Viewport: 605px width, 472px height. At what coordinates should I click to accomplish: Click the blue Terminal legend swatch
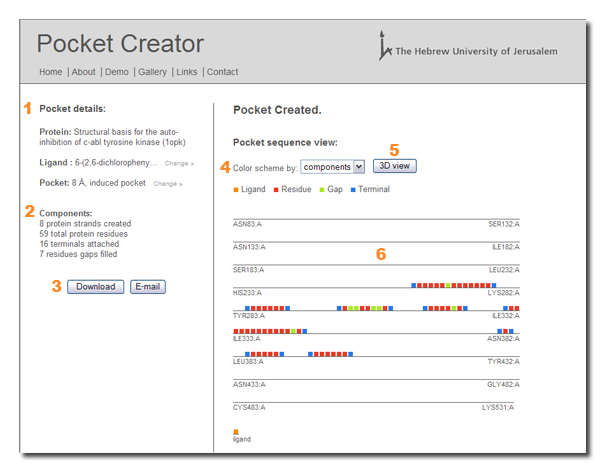(x=353, y=190)
